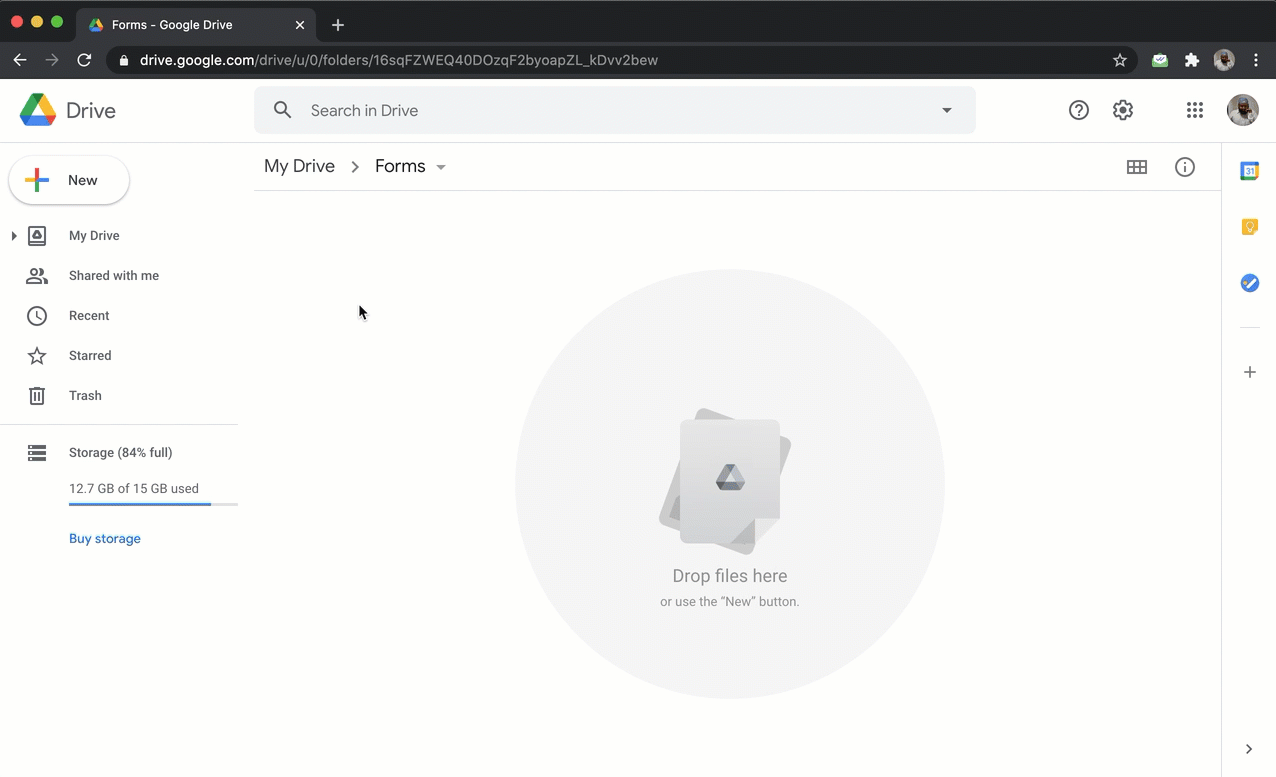
Task: Show search options dropdown arrow
Action: coord(946,111)
